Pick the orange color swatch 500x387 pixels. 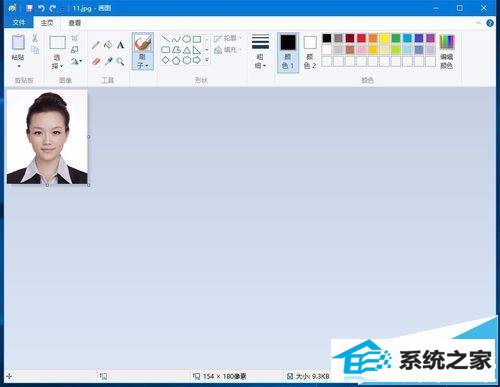[x=373, y=38]
